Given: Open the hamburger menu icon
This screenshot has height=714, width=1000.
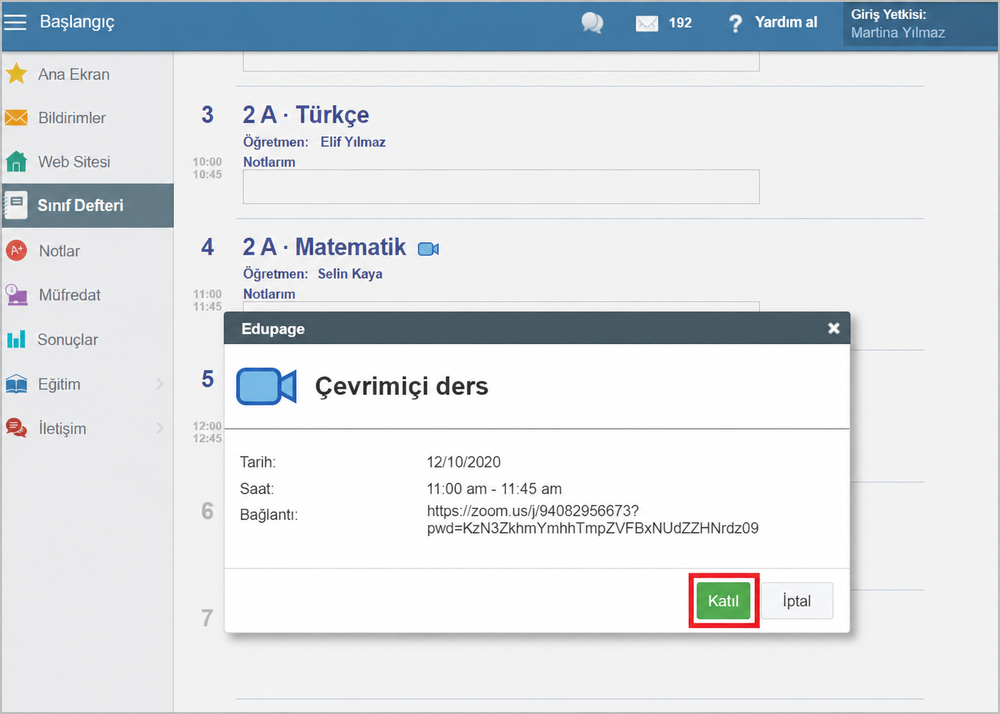Looking at the screenshot, I should [x=15, y=22].
